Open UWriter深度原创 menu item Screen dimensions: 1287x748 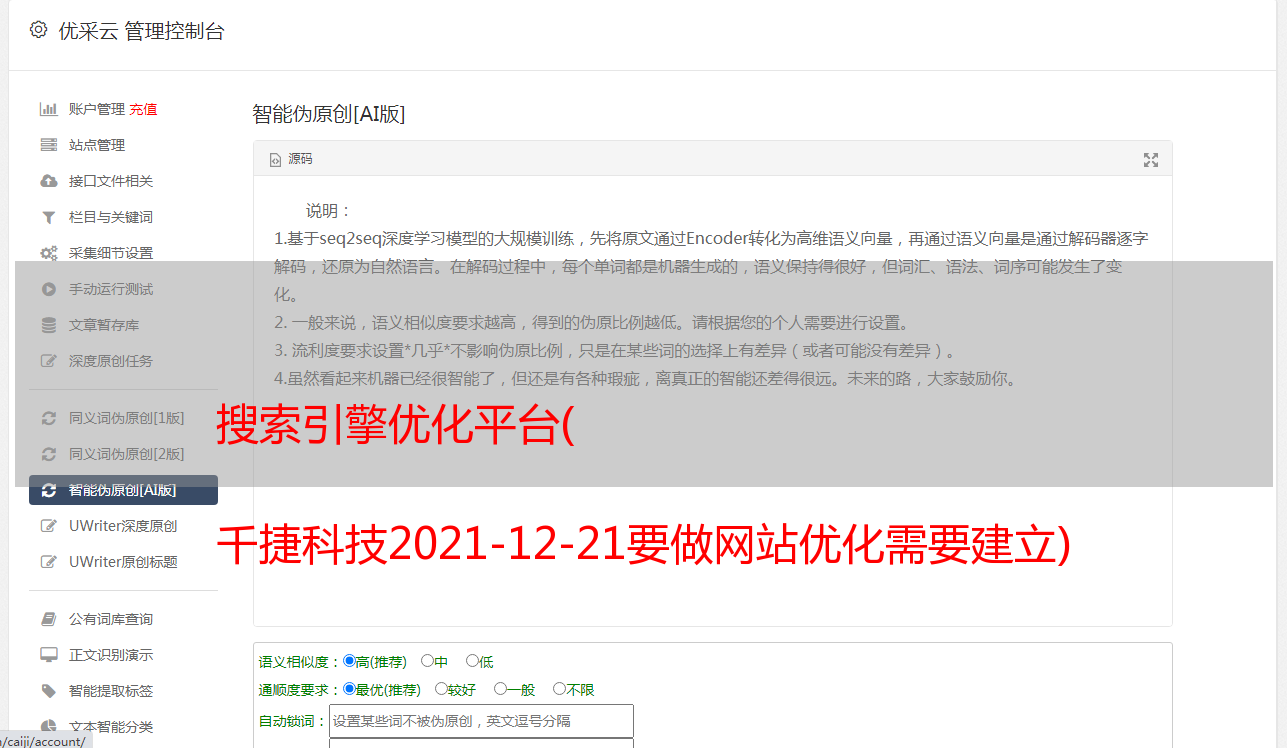coord(123,526)
